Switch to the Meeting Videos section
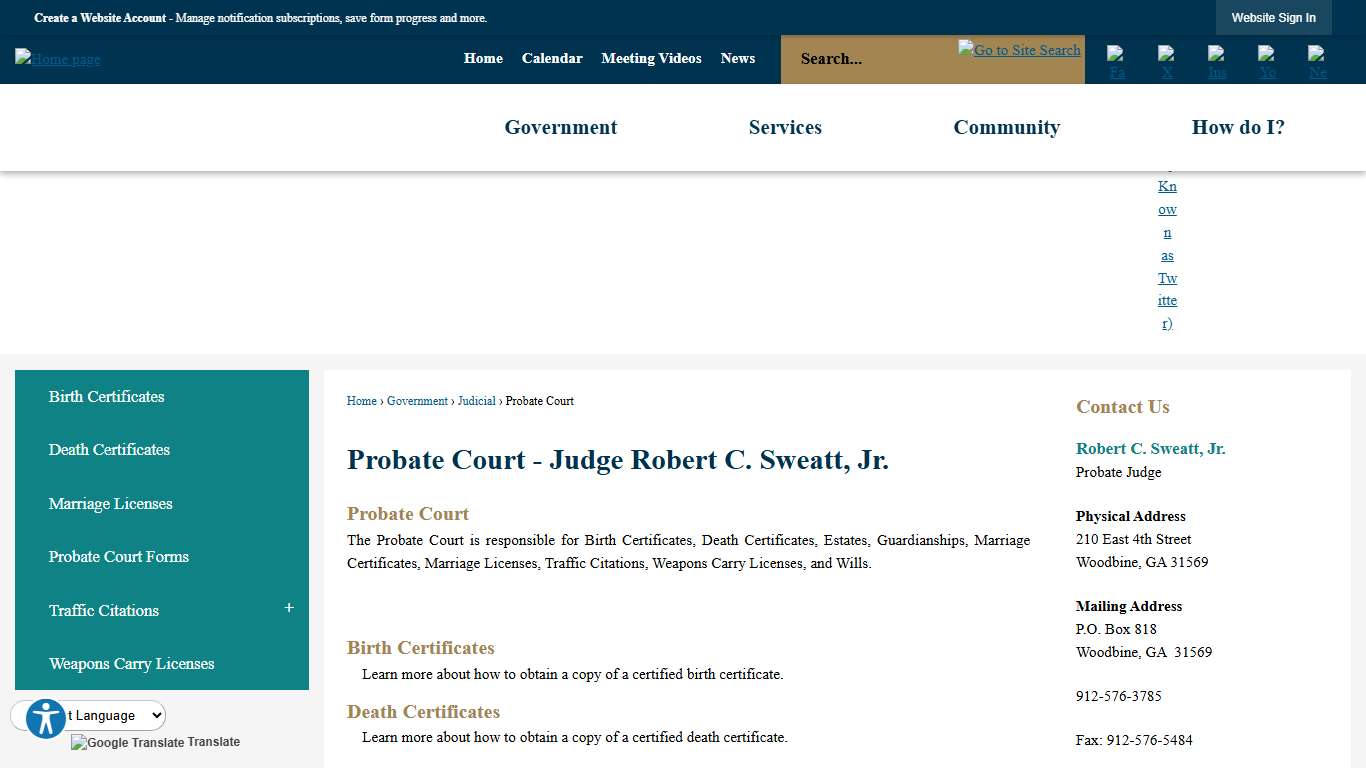Viewport: 1366px width, 768px height. point(651,59)
